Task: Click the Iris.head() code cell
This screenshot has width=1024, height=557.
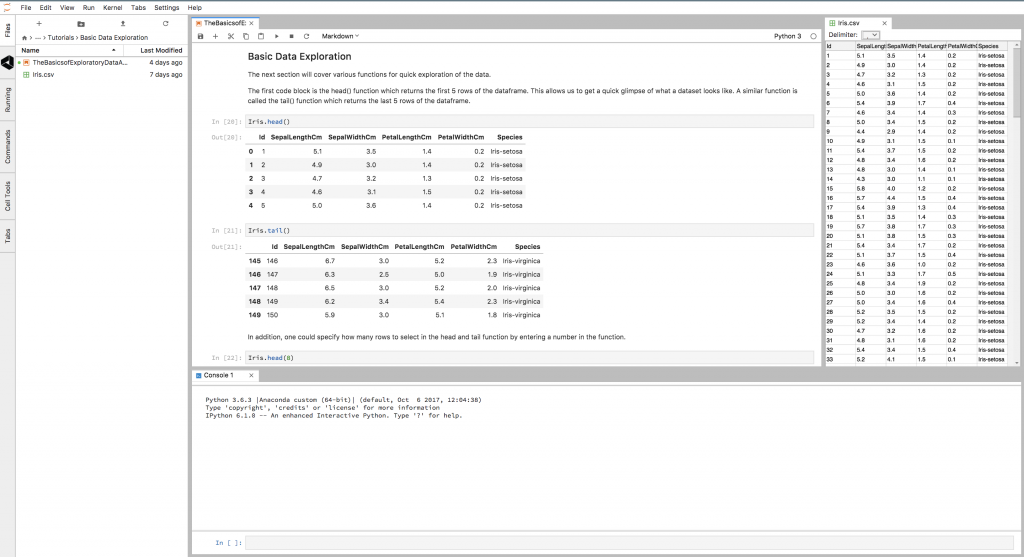Action: [530, 121]
